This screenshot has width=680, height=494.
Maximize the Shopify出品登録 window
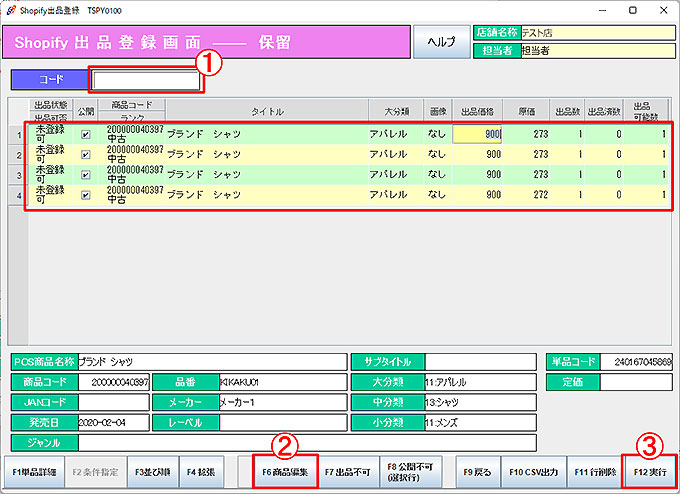pos(633,10)
